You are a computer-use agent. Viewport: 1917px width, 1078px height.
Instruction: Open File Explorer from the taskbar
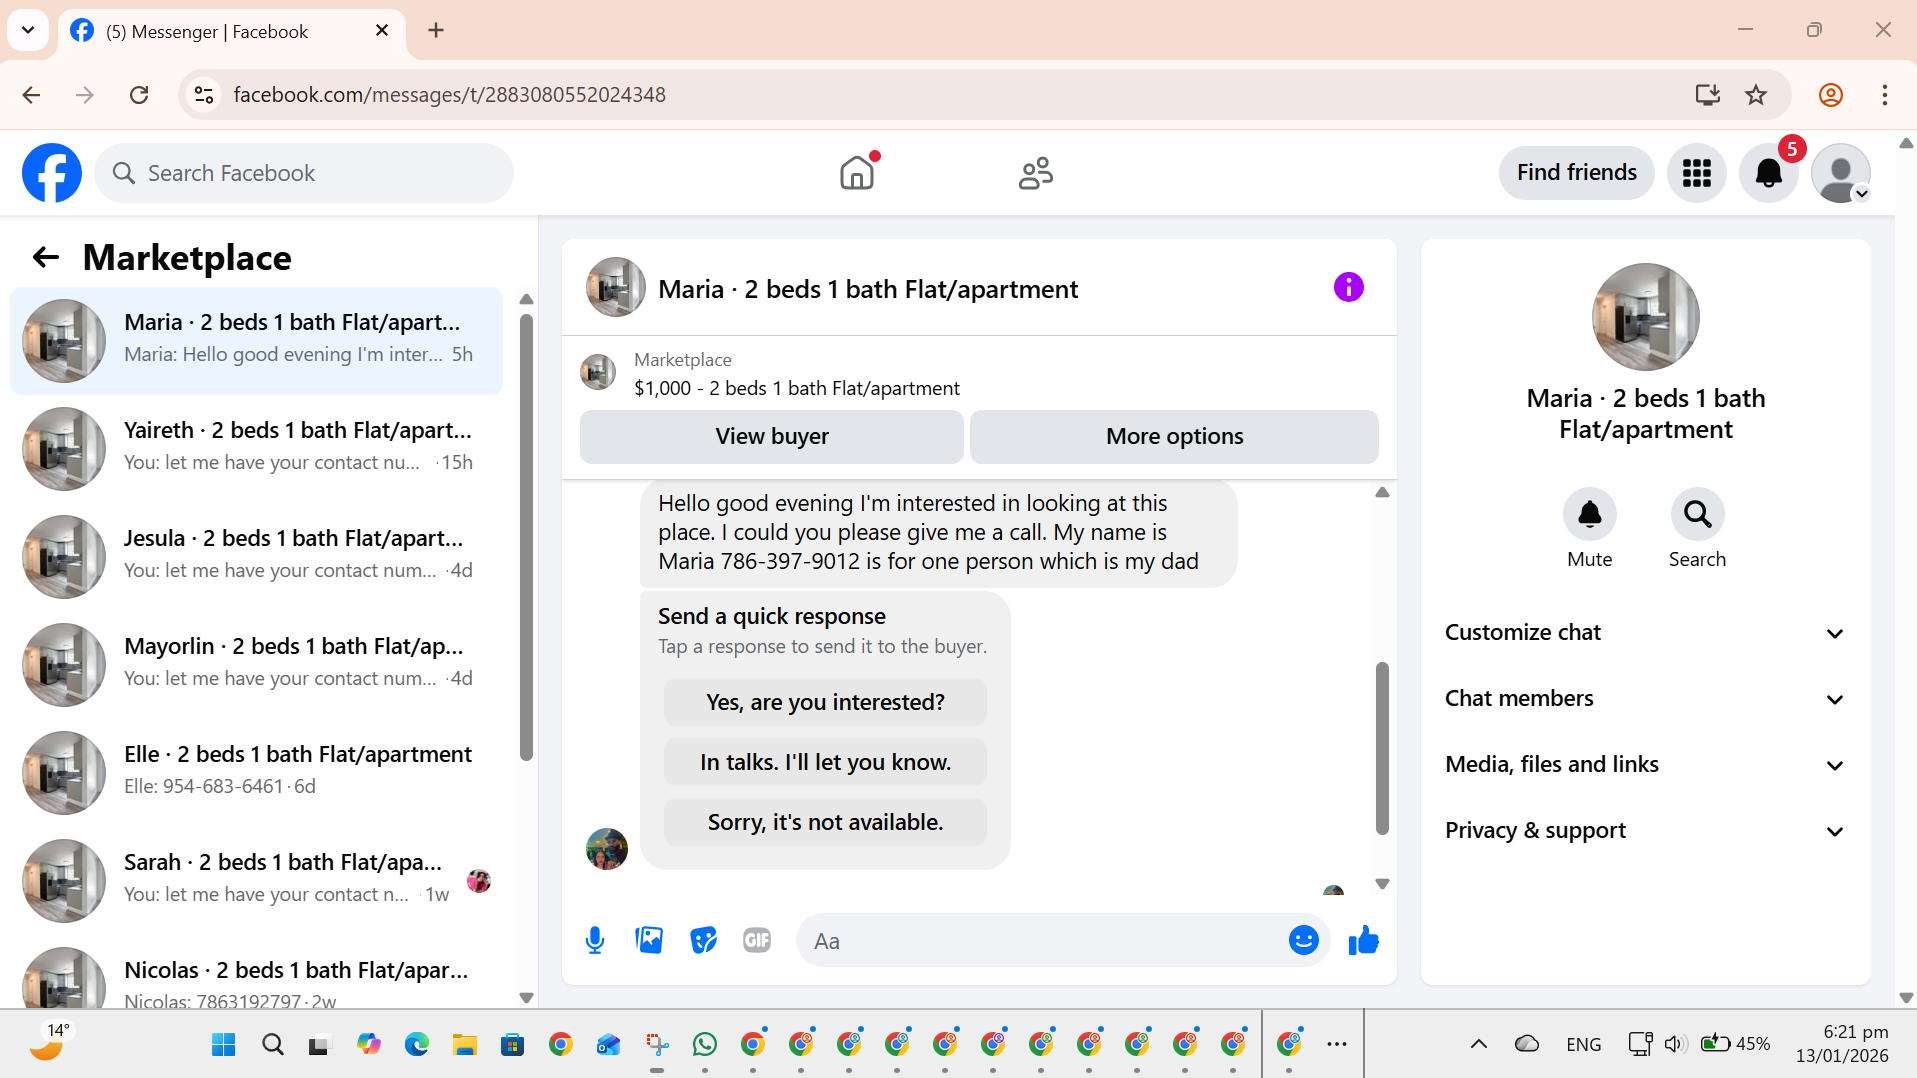click(465, 1045)
